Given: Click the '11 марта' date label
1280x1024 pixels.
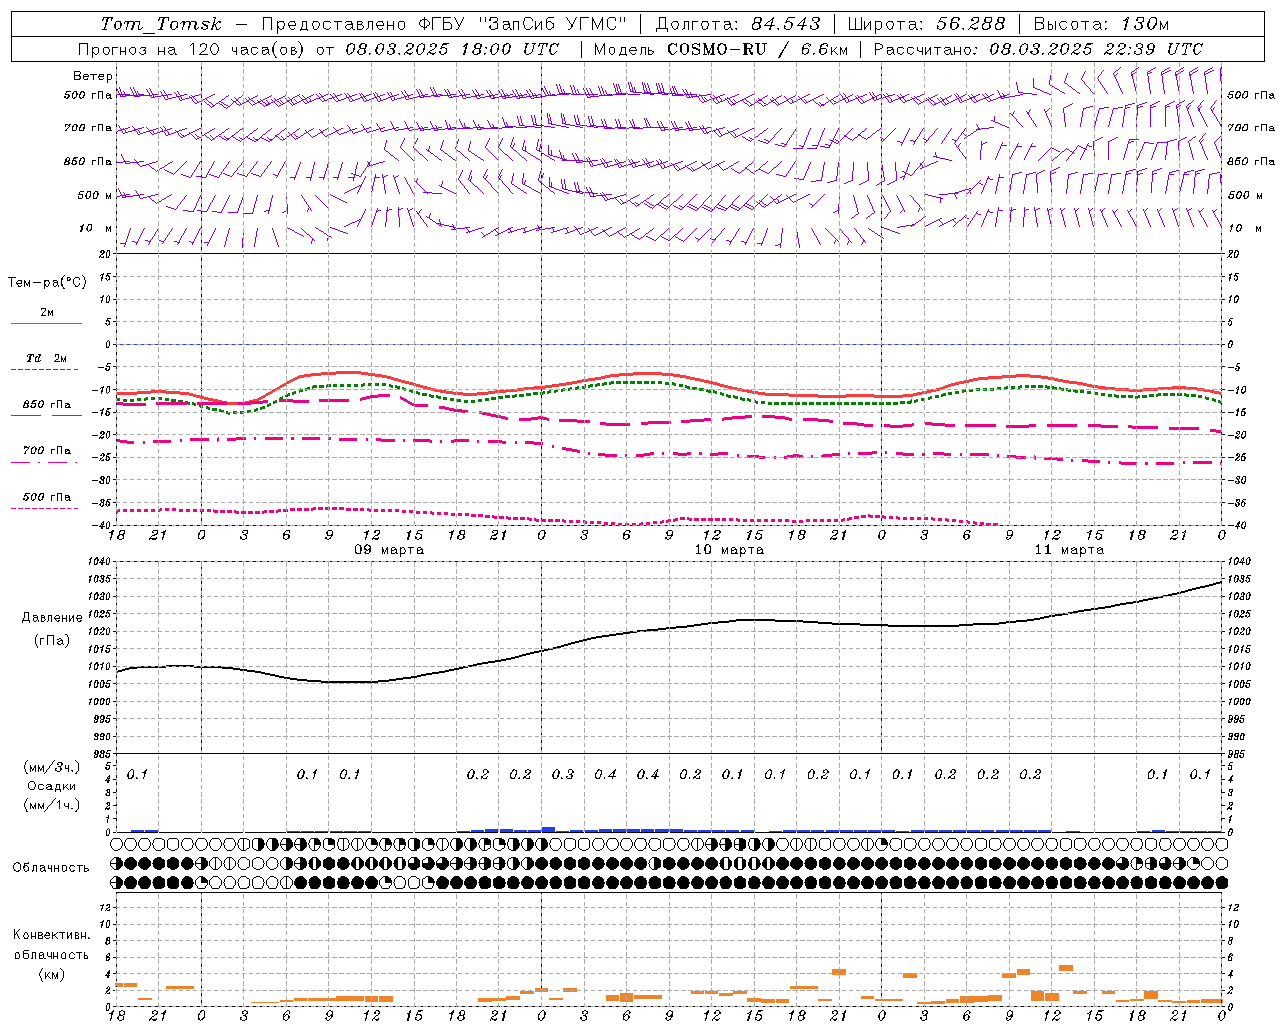Looking at the screenshot, I should coord(1069,550).
